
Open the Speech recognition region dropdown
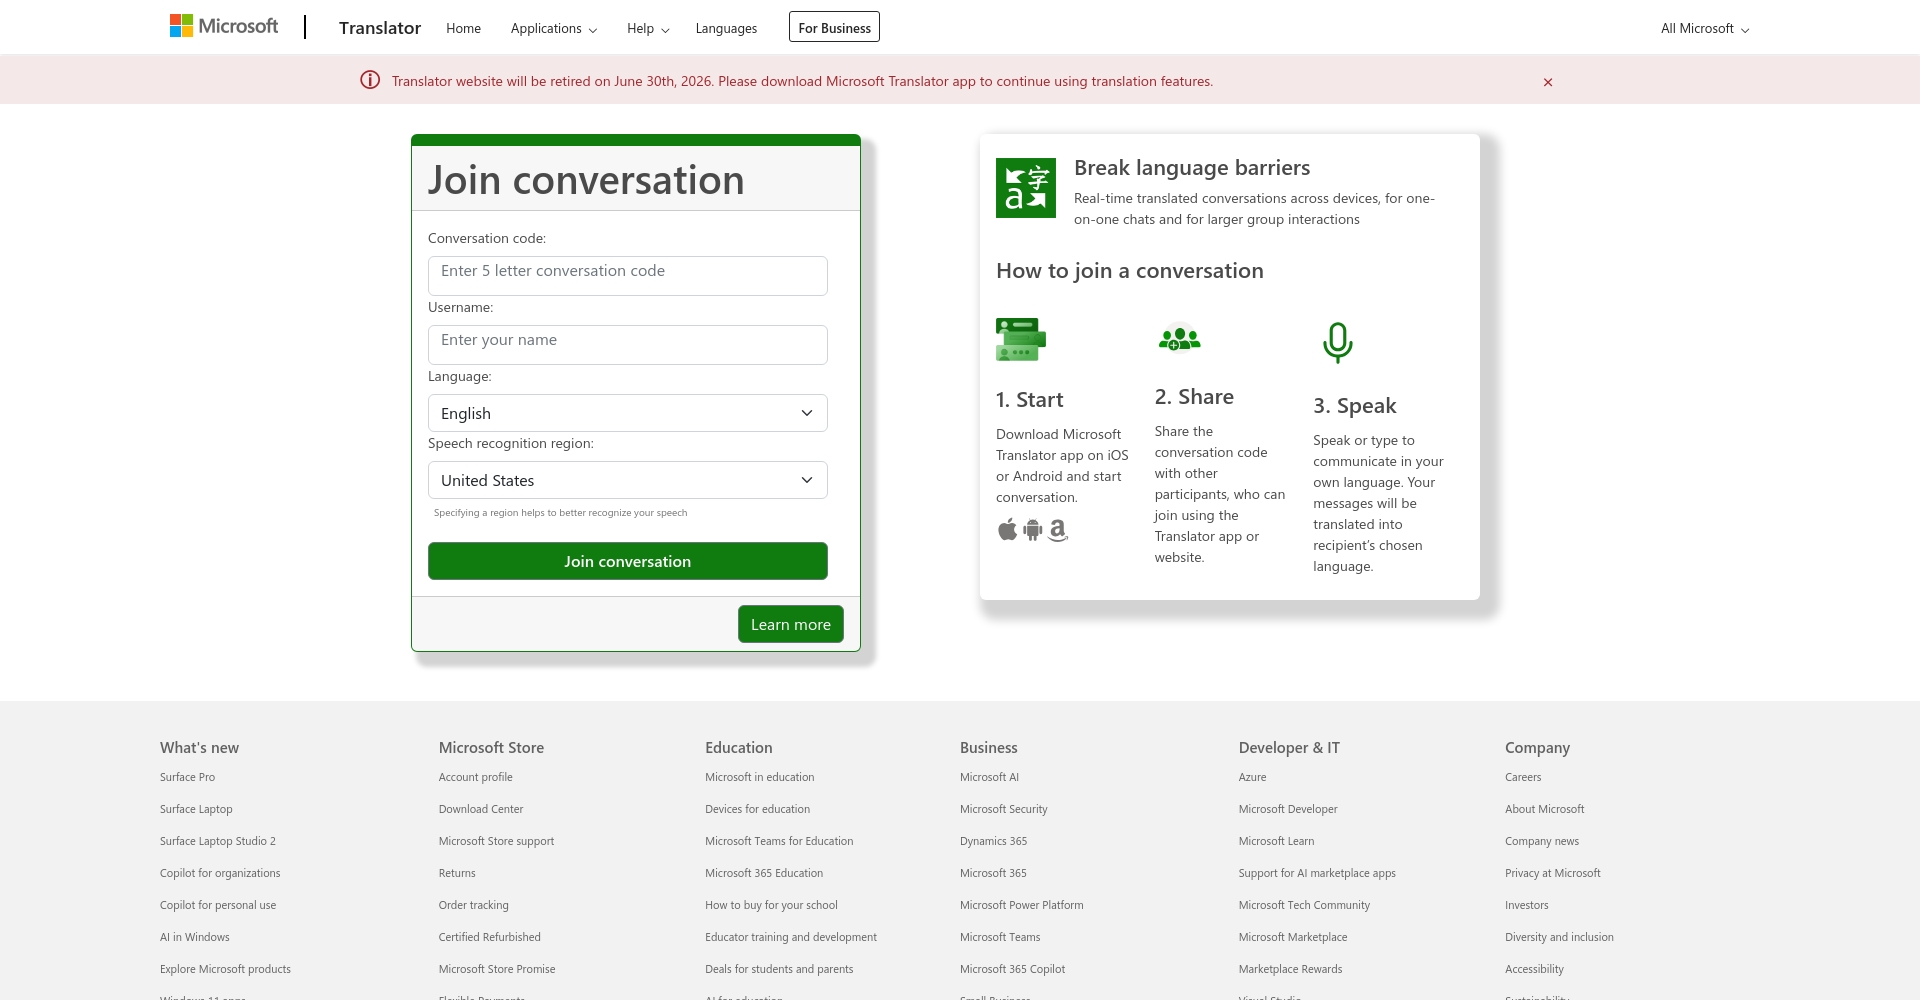627,480
